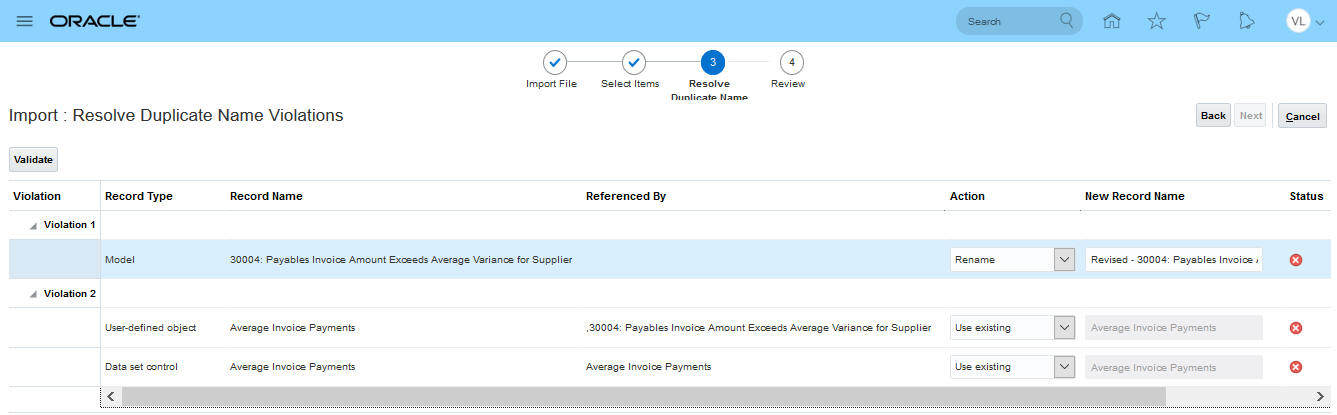The height and width of the screenshot is (415, 1337).
Task: Open the Notifications bell icon
Action: click(x=1246, y=21)
